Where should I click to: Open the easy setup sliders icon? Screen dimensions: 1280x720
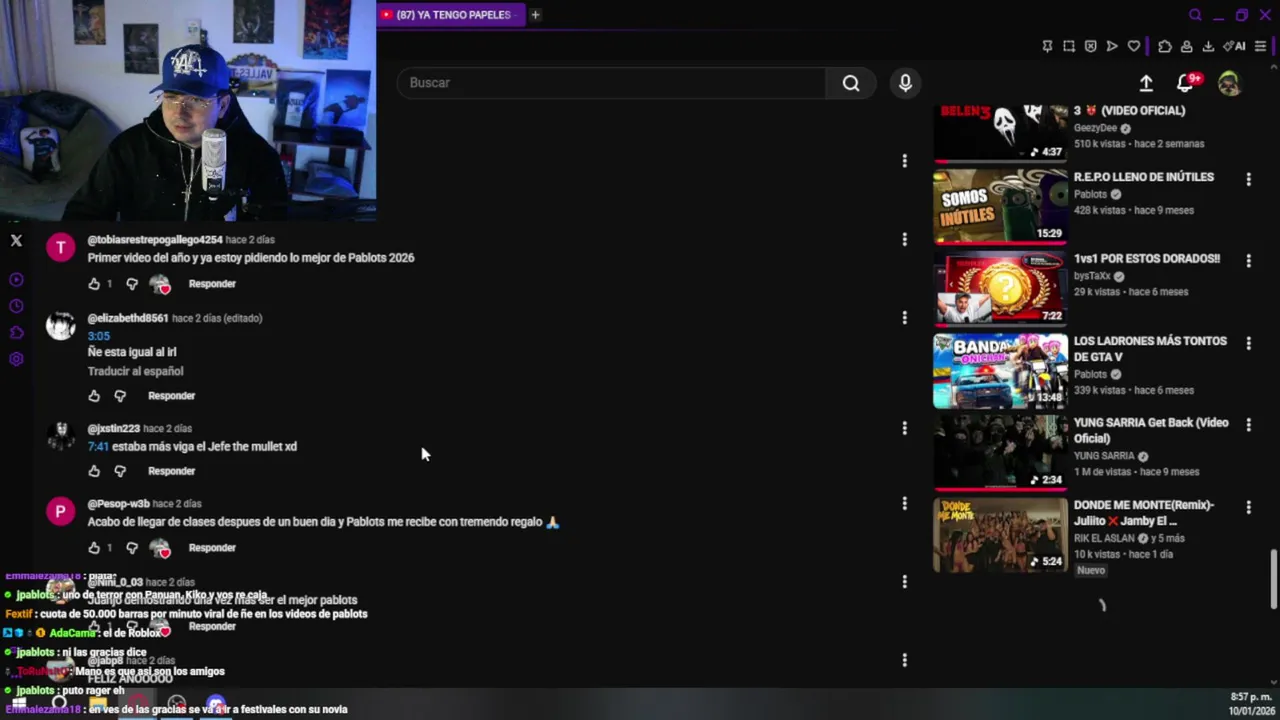1260,46
